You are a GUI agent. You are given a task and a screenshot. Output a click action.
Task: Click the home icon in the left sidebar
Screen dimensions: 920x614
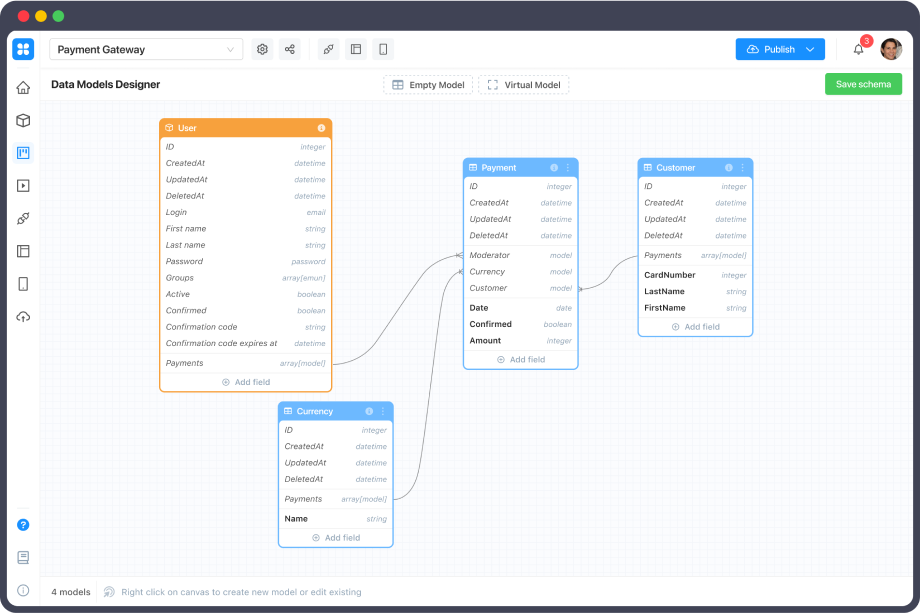[22, 87]
